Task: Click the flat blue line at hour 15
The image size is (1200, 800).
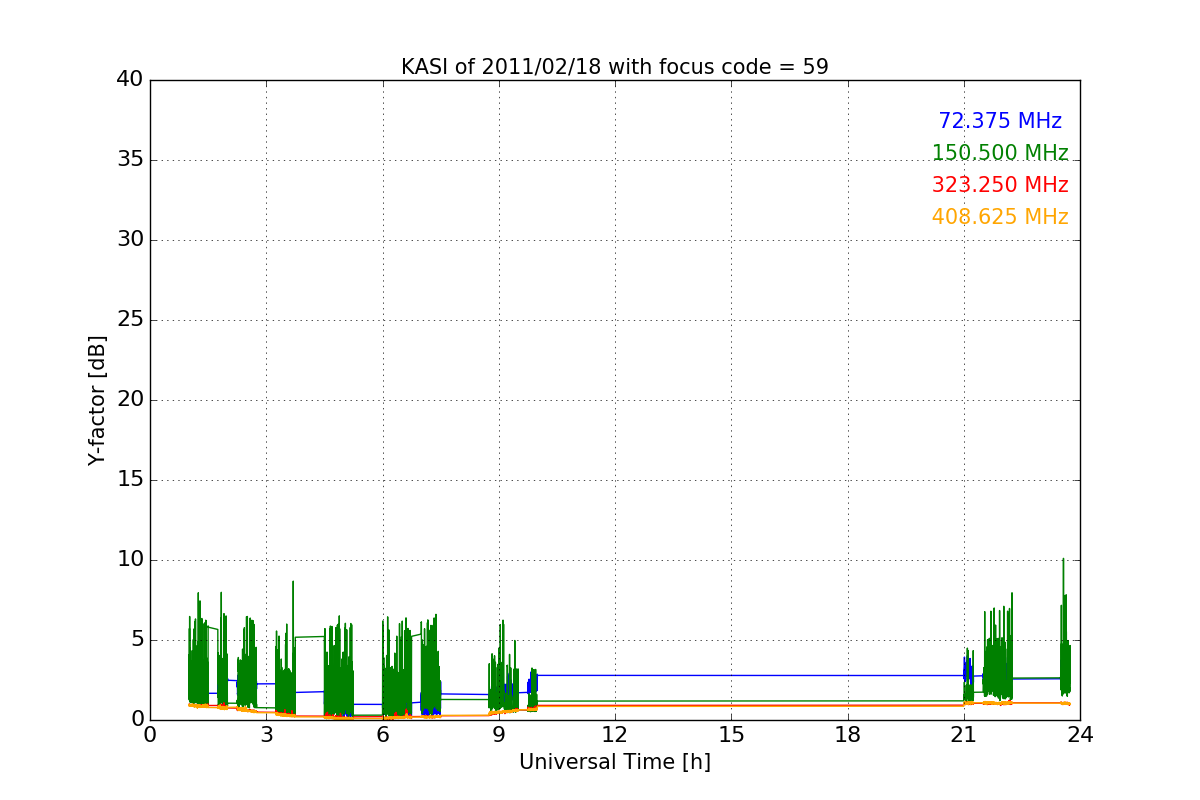Action: tap(731, 675)
